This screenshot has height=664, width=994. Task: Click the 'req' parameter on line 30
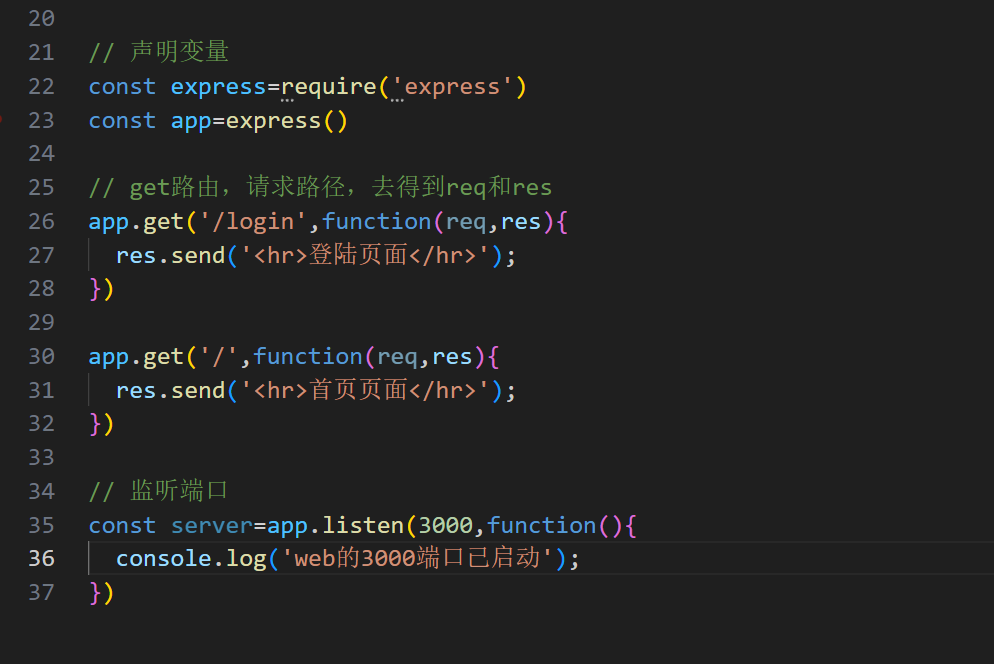click(397, 357)
